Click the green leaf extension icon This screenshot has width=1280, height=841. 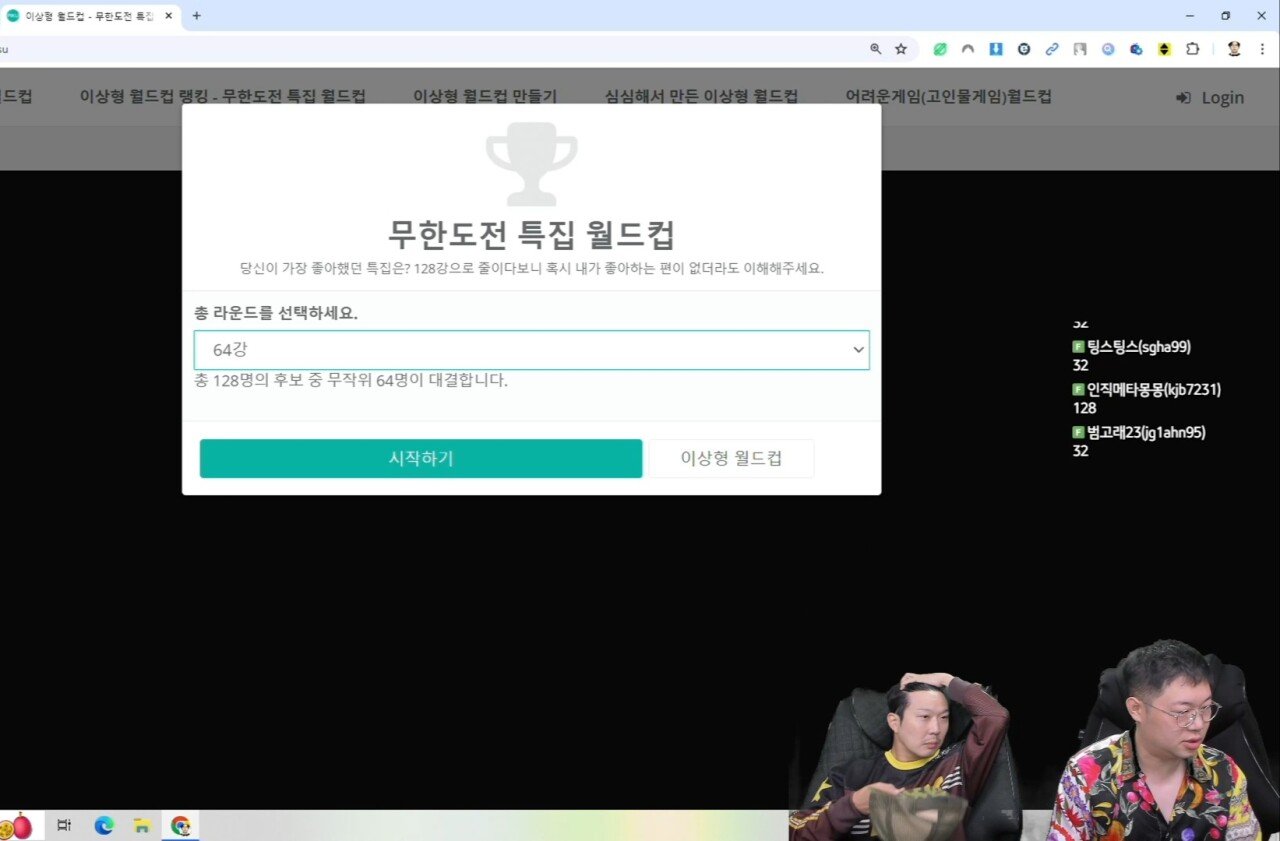click(x=939, y=48)
